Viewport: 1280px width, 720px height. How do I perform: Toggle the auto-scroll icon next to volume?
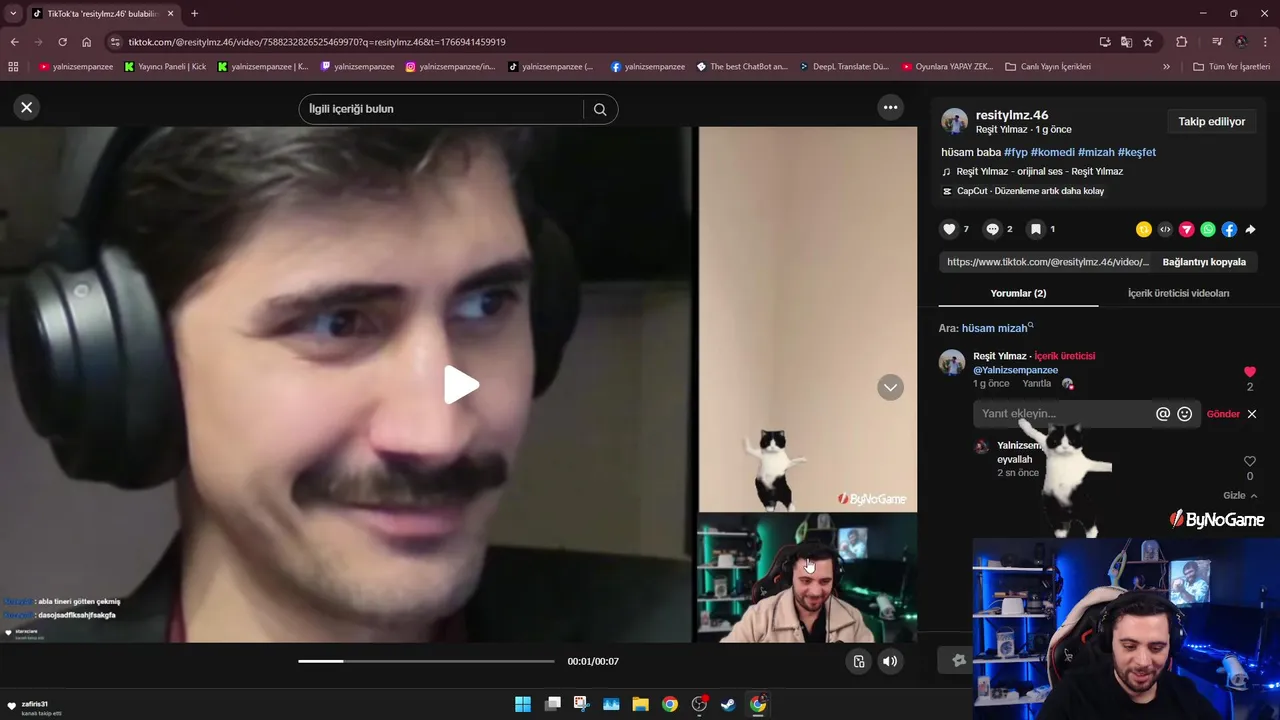coord(858,661)
